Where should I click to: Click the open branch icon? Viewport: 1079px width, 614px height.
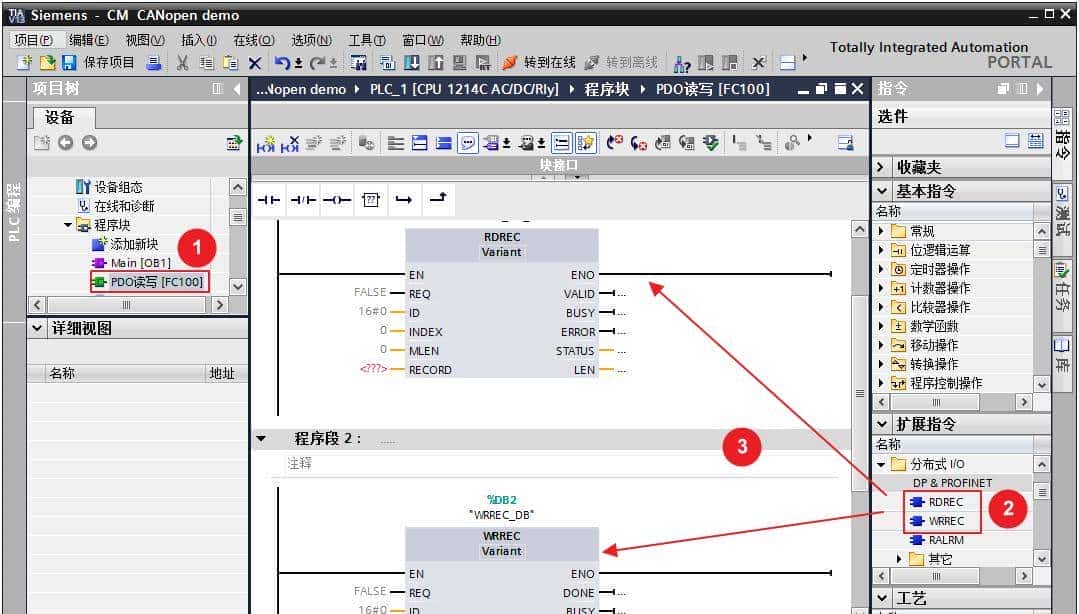(x=404, y=200)
